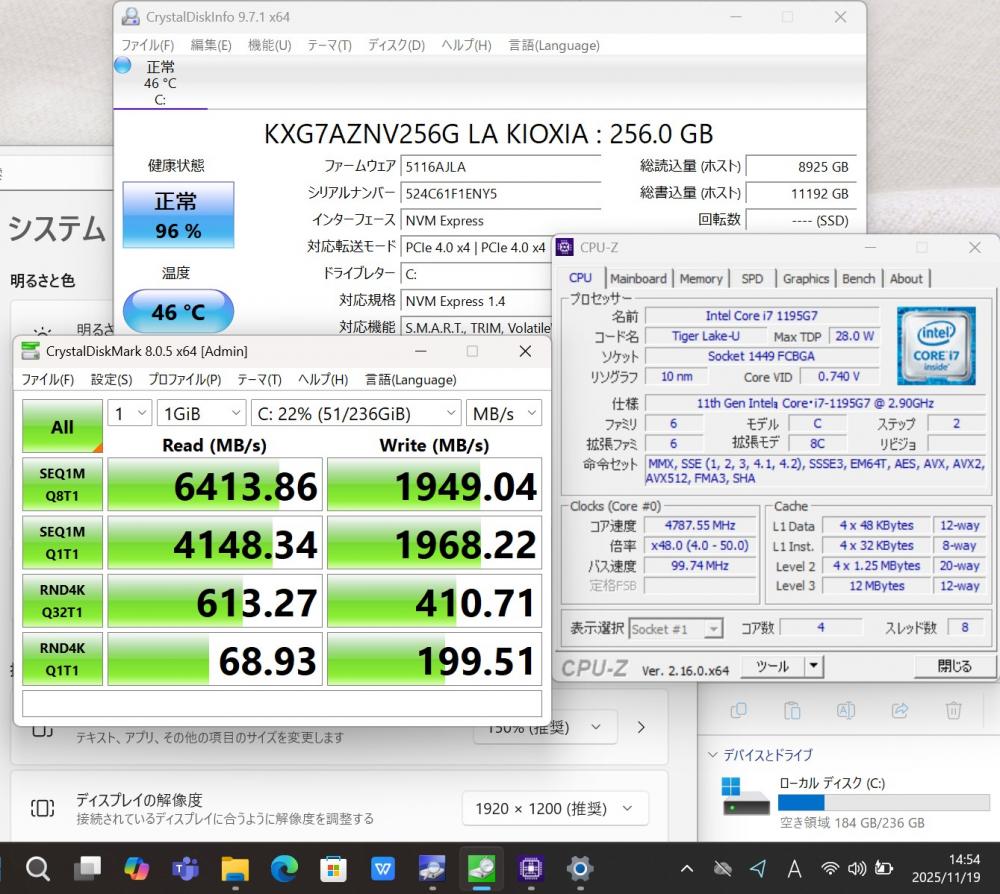Viewport: 1000px width, 894px height.
Task: Open the MB/s unit dropdown
Action: 503,413
